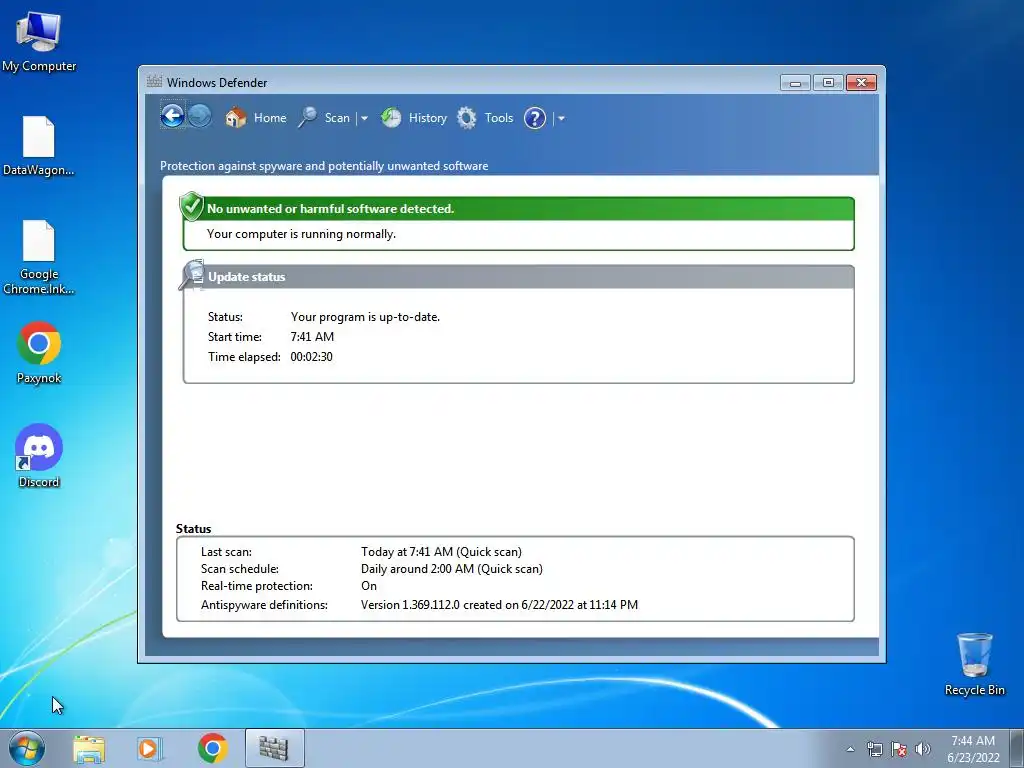The width and height of the screenshot is (1024, 768).
Task: Open Tools via the gear icon
Action: (x=466, y=118)
